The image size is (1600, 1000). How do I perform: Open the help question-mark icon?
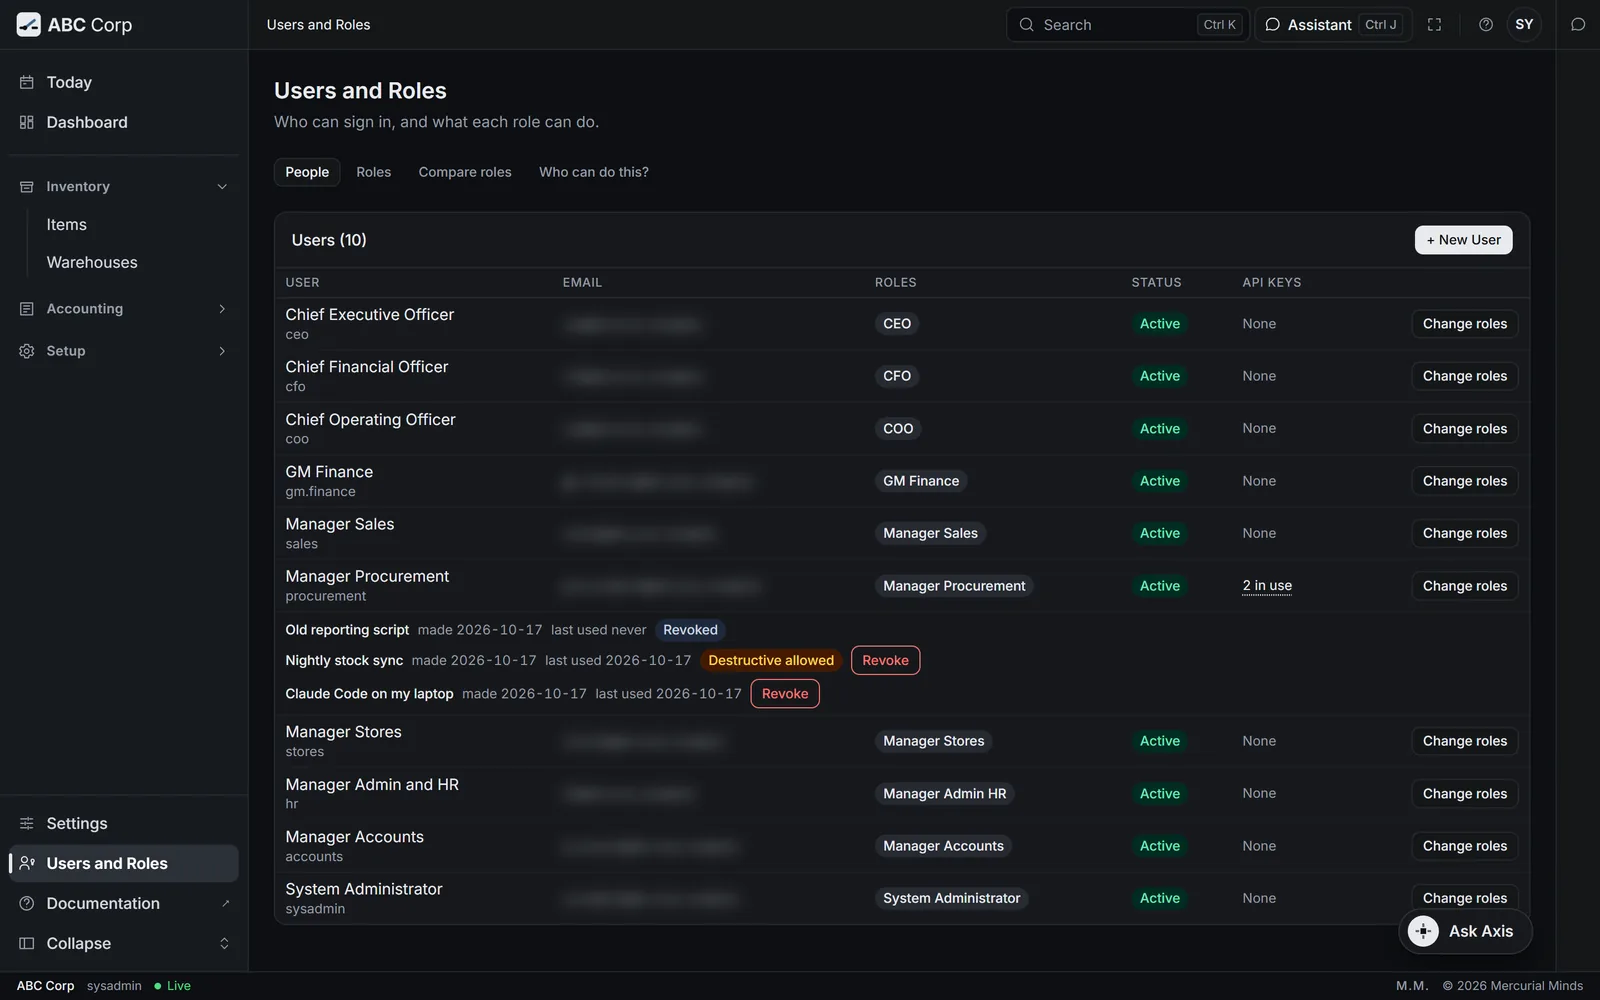[1486, 25]
